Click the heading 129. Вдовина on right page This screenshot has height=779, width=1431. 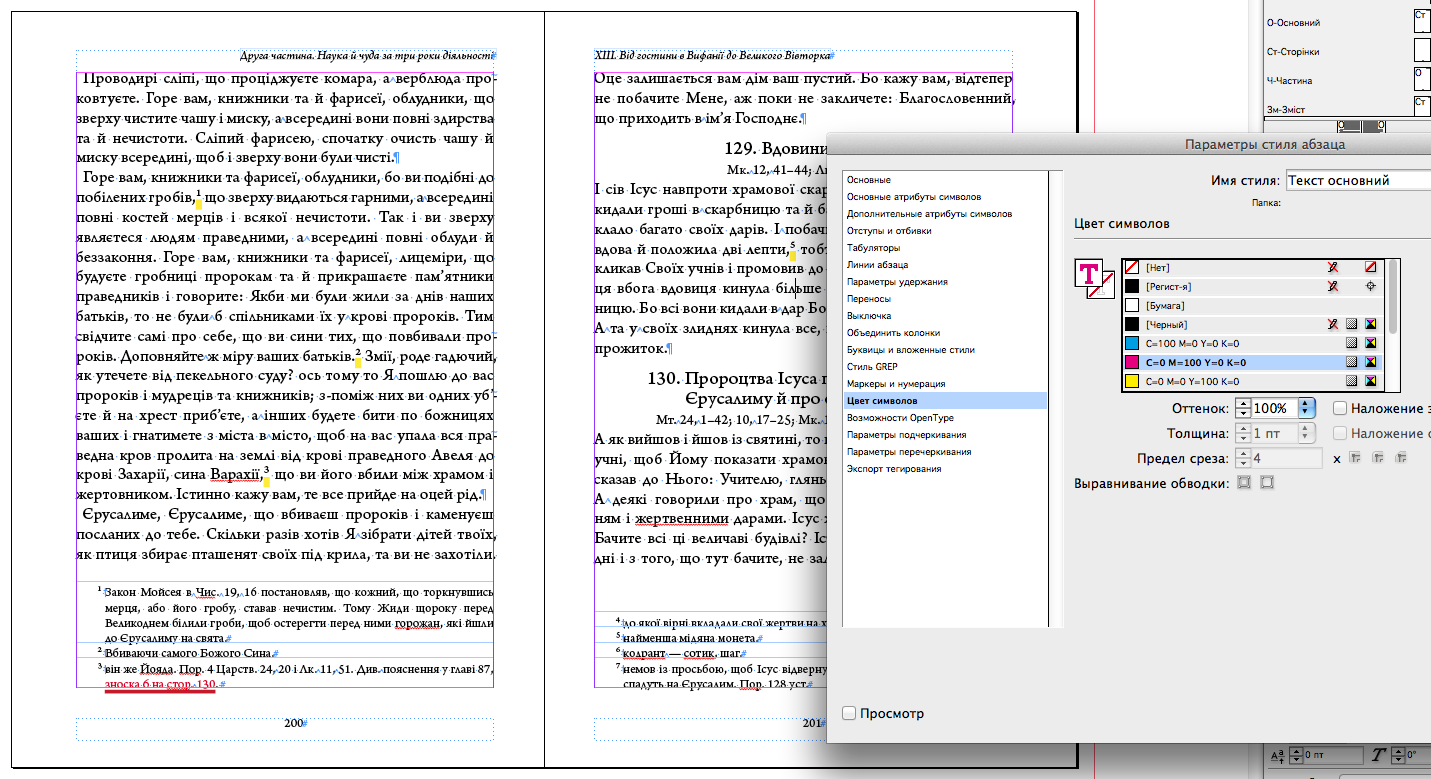tap(776, 150)
